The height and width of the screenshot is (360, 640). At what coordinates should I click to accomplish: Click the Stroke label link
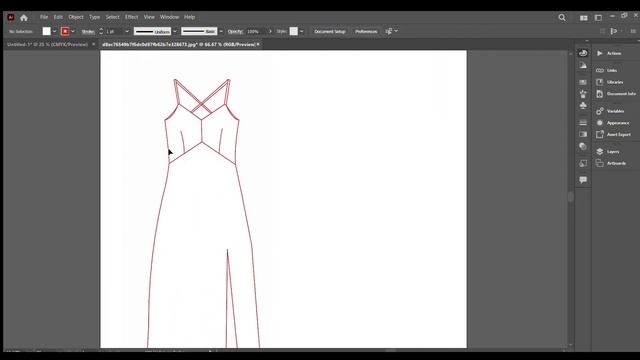pyautogui.click(x=88, y=31)
